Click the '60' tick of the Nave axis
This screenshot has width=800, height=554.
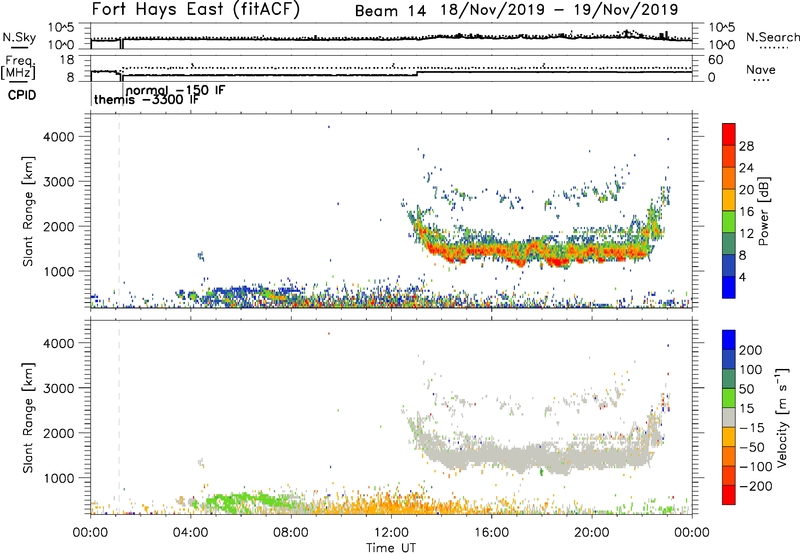715,60
